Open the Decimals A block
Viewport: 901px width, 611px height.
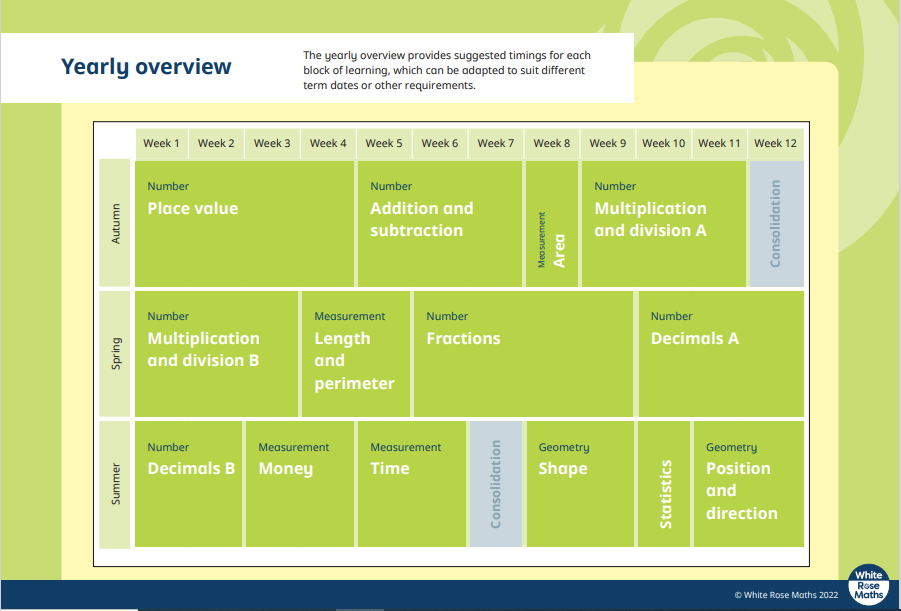pos(720,353)
